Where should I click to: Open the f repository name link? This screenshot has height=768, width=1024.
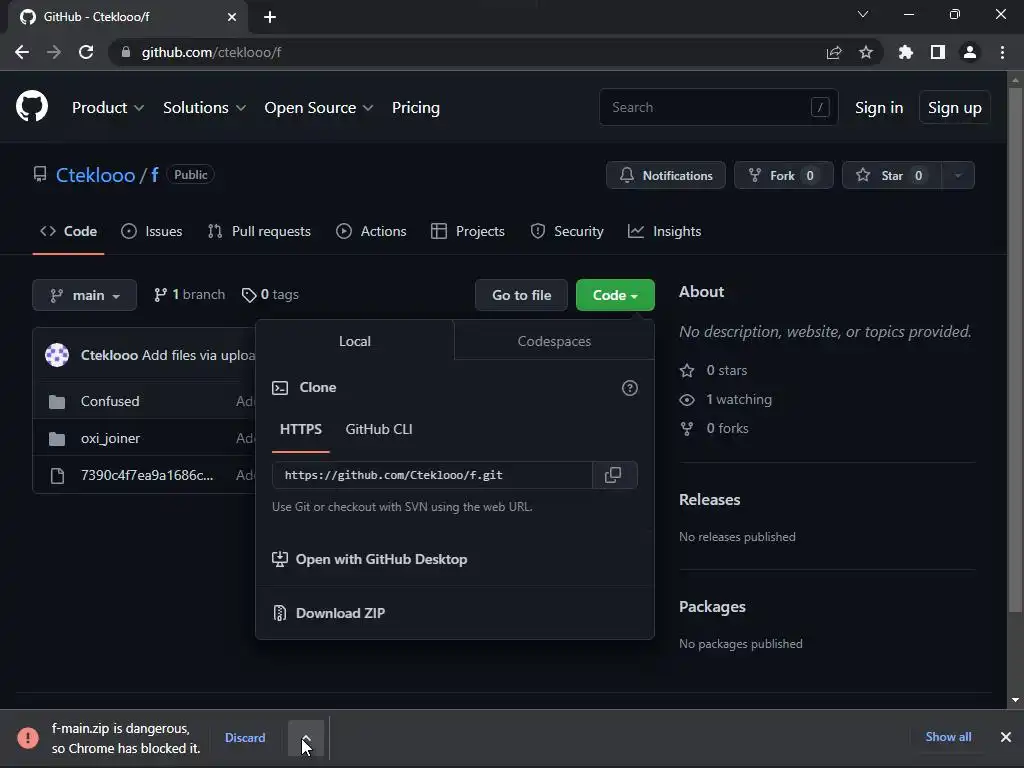(x=155, y=175)
